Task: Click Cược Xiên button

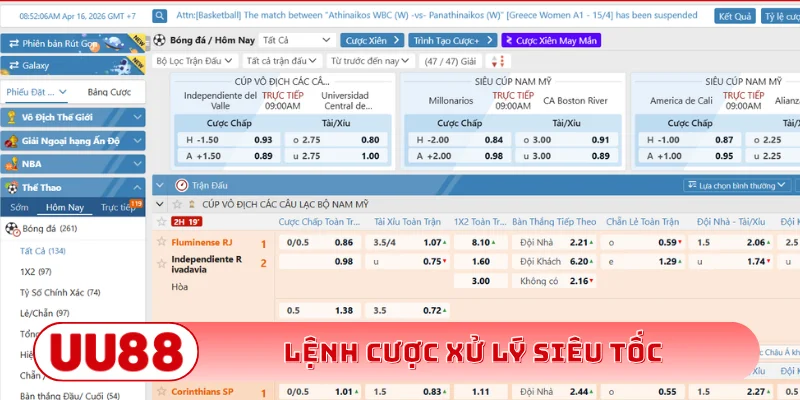Action: [372, 40]
